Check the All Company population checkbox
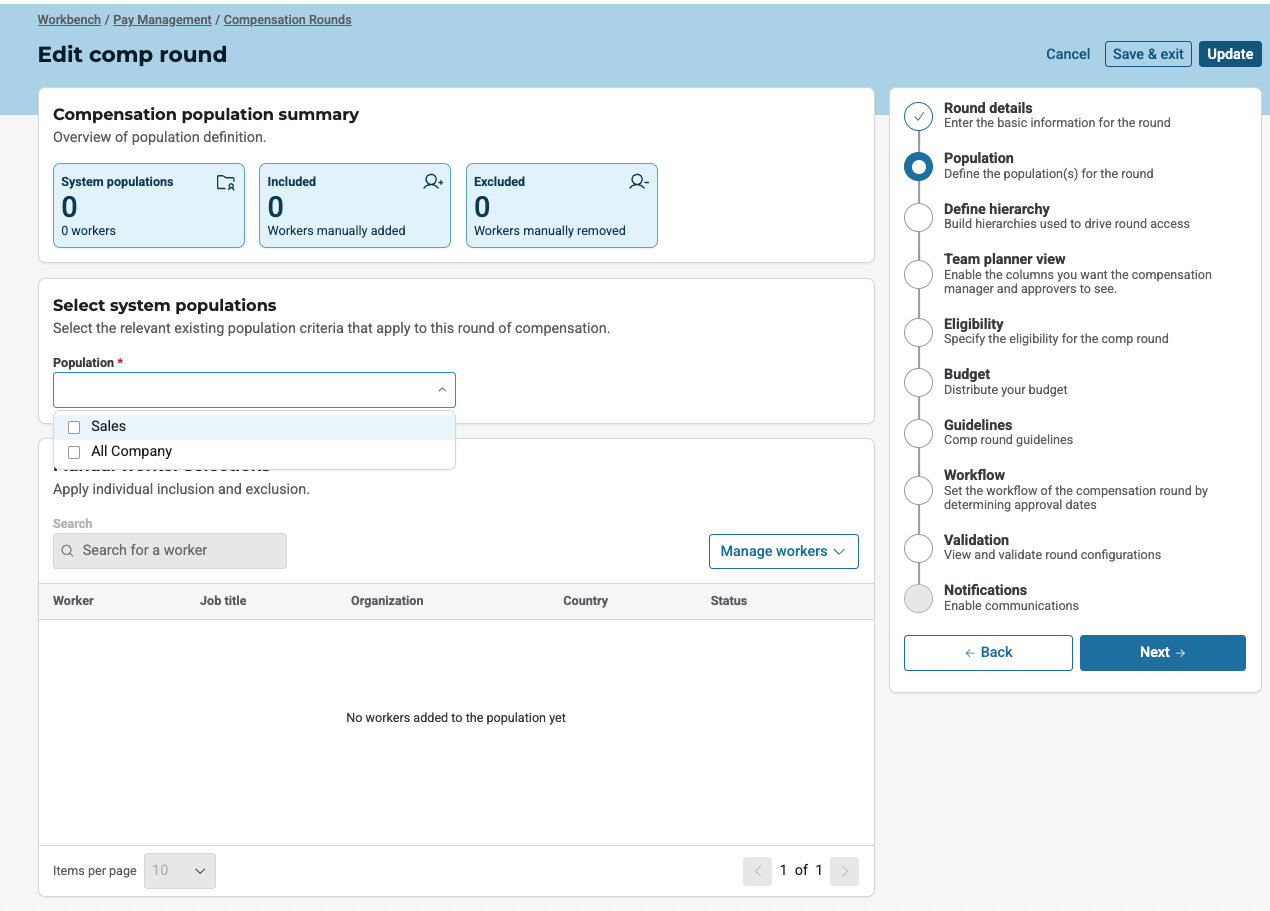Screen dimensions: 1270x911 point(74,452)
